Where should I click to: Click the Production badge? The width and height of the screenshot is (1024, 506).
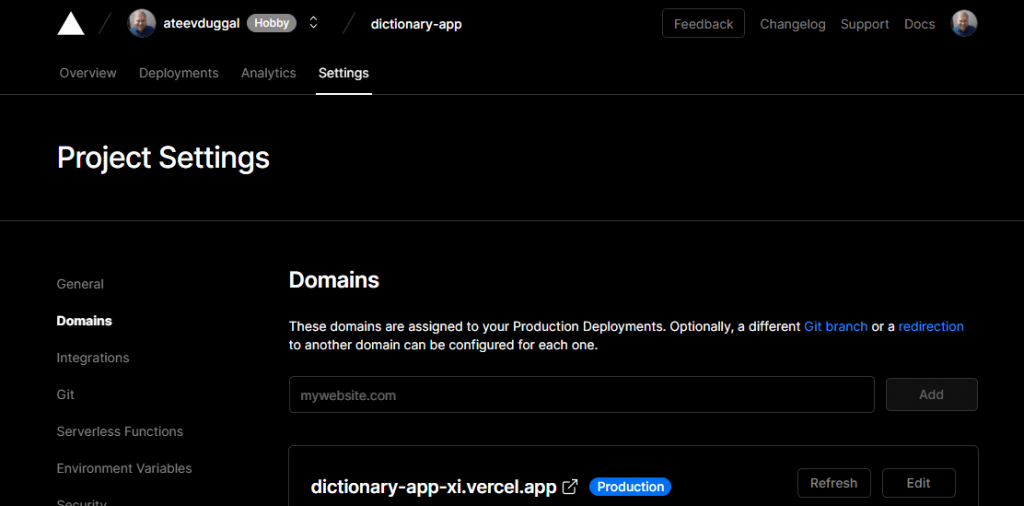pyautogui.click(x=630, y=487)
